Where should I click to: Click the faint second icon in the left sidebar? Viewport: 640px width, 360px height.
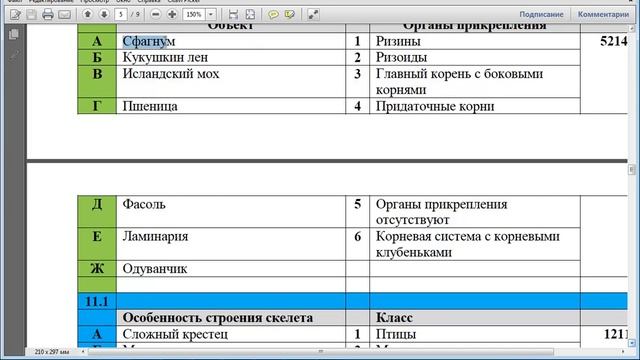[x=14, y=55]
